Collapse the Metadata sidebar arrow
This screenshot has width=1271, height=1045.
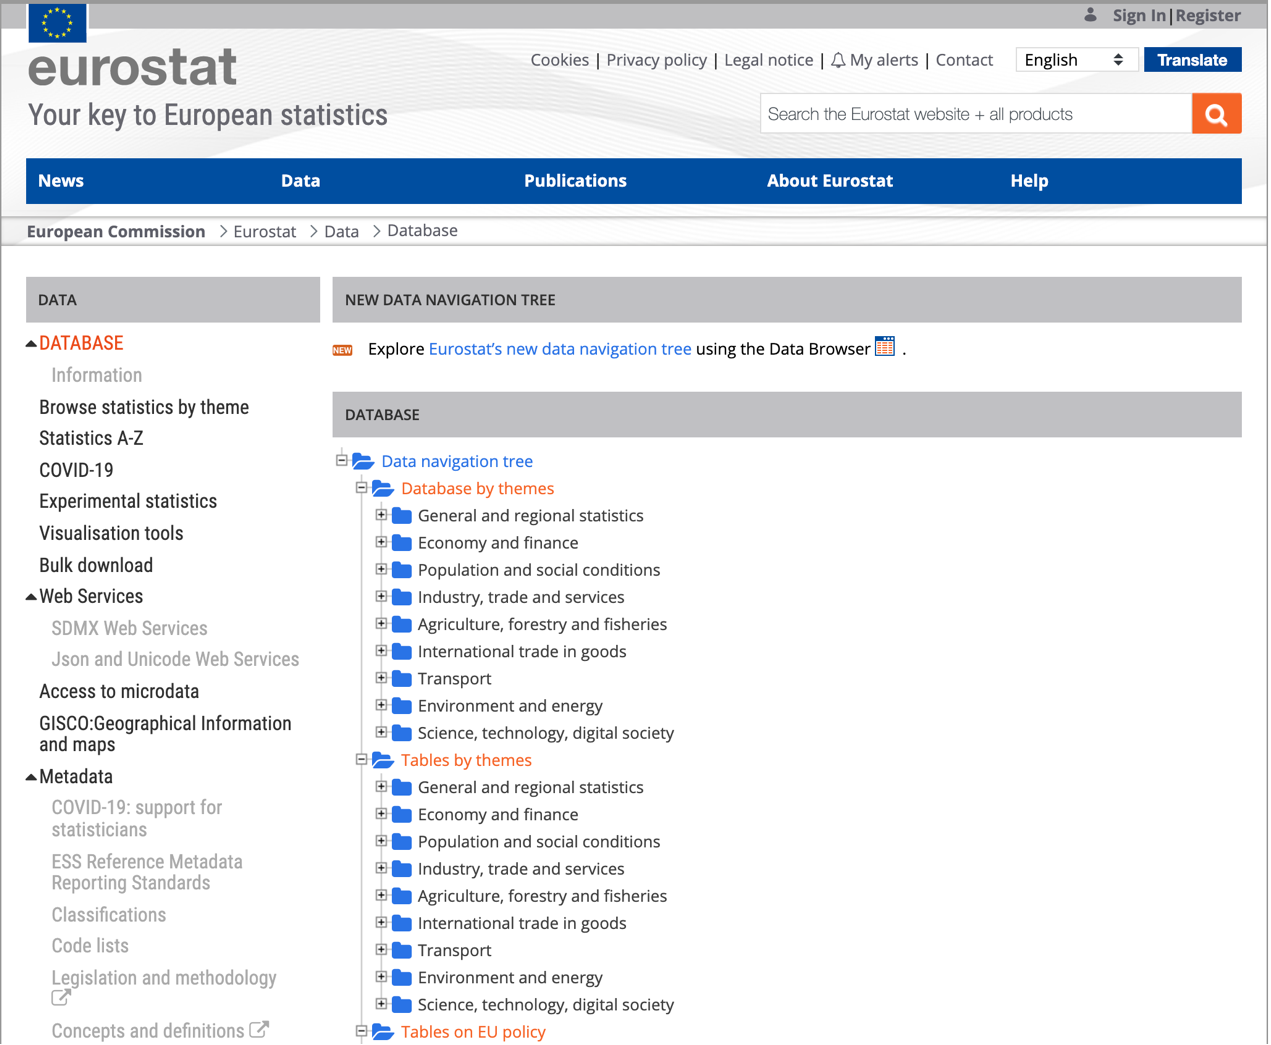[x=31, y=777]
